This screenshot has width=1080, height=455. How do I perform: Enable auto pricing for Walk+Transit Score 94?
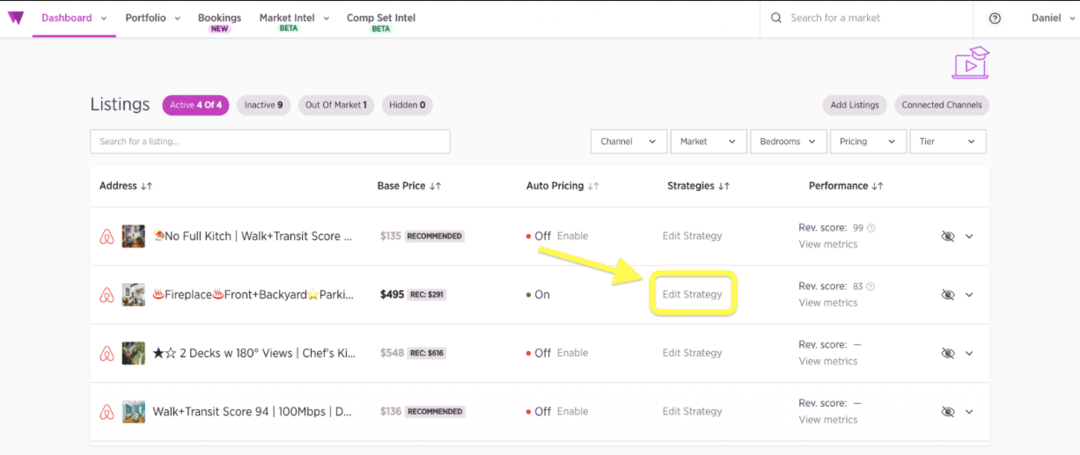(x=572, y=411)
